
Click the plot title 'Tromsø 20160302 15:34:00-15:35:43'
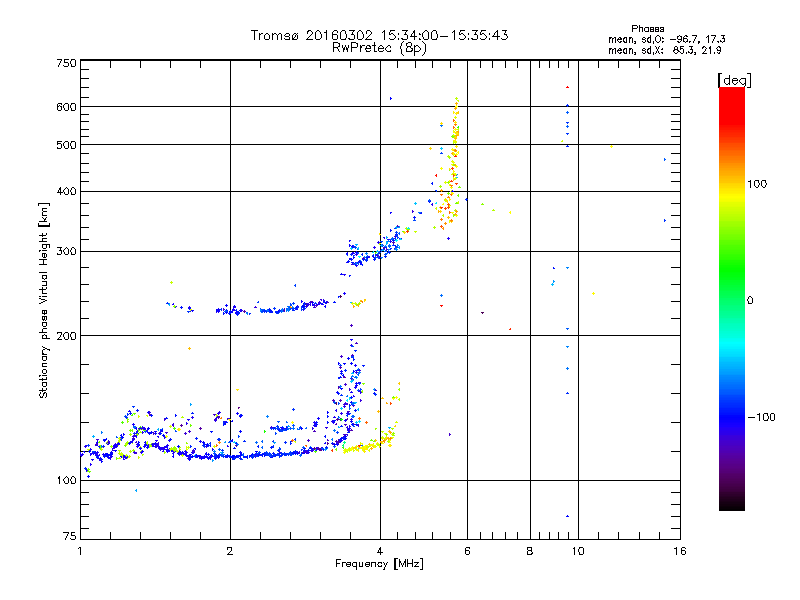[x=379, y=35]
